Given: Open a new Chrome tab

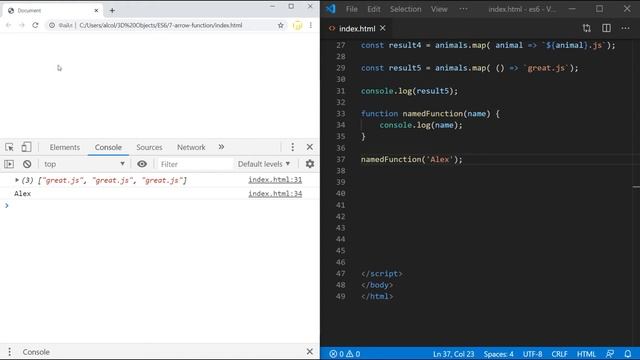Looking at the screenshot, I should point(112,11).
